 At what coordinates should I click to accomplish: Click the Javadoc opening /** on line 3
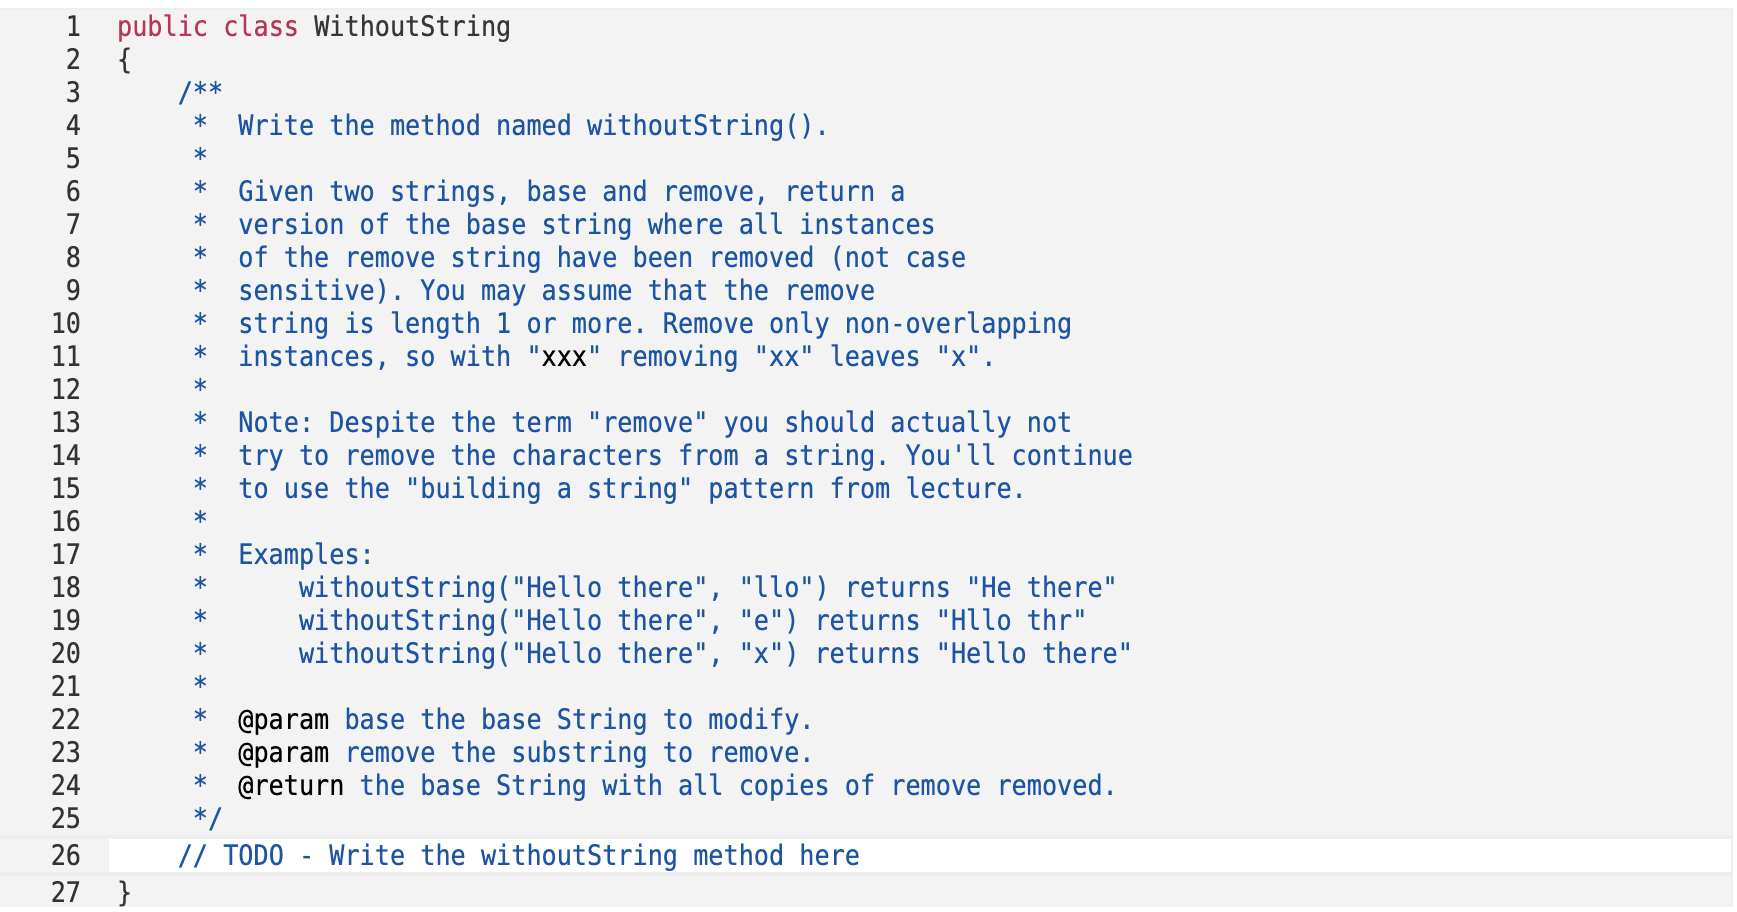[200, 93]
